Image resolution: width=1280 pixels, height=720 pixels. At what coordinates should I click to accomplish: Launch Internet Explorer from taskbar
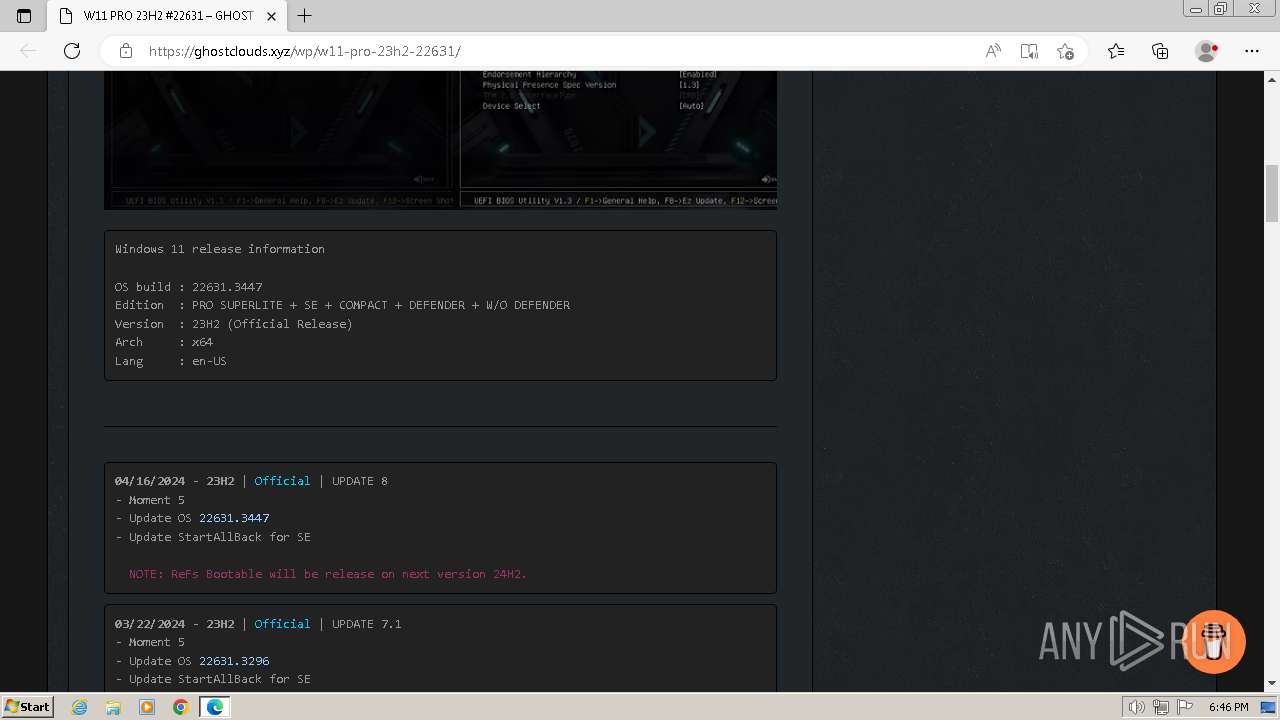coord(80,707)
